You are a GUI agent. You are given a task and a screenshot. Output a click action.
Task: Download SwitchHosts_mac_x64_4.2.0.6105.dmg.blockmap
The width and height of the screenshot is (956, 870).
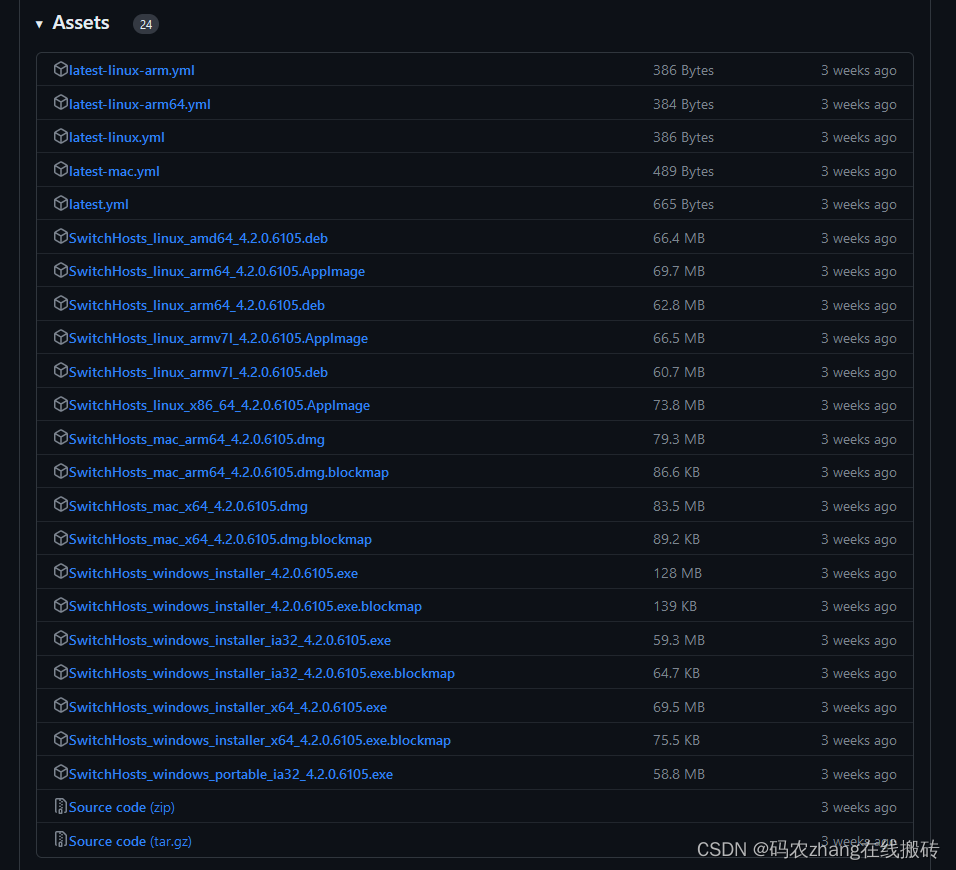click(220, 540)
